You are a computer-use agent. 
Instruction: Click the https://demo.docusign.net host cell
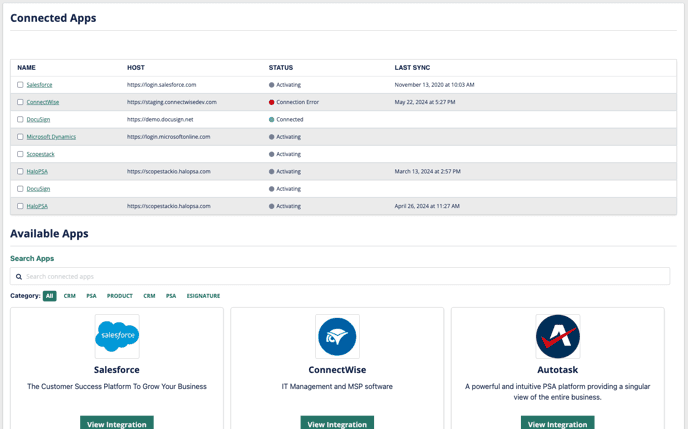160,119
